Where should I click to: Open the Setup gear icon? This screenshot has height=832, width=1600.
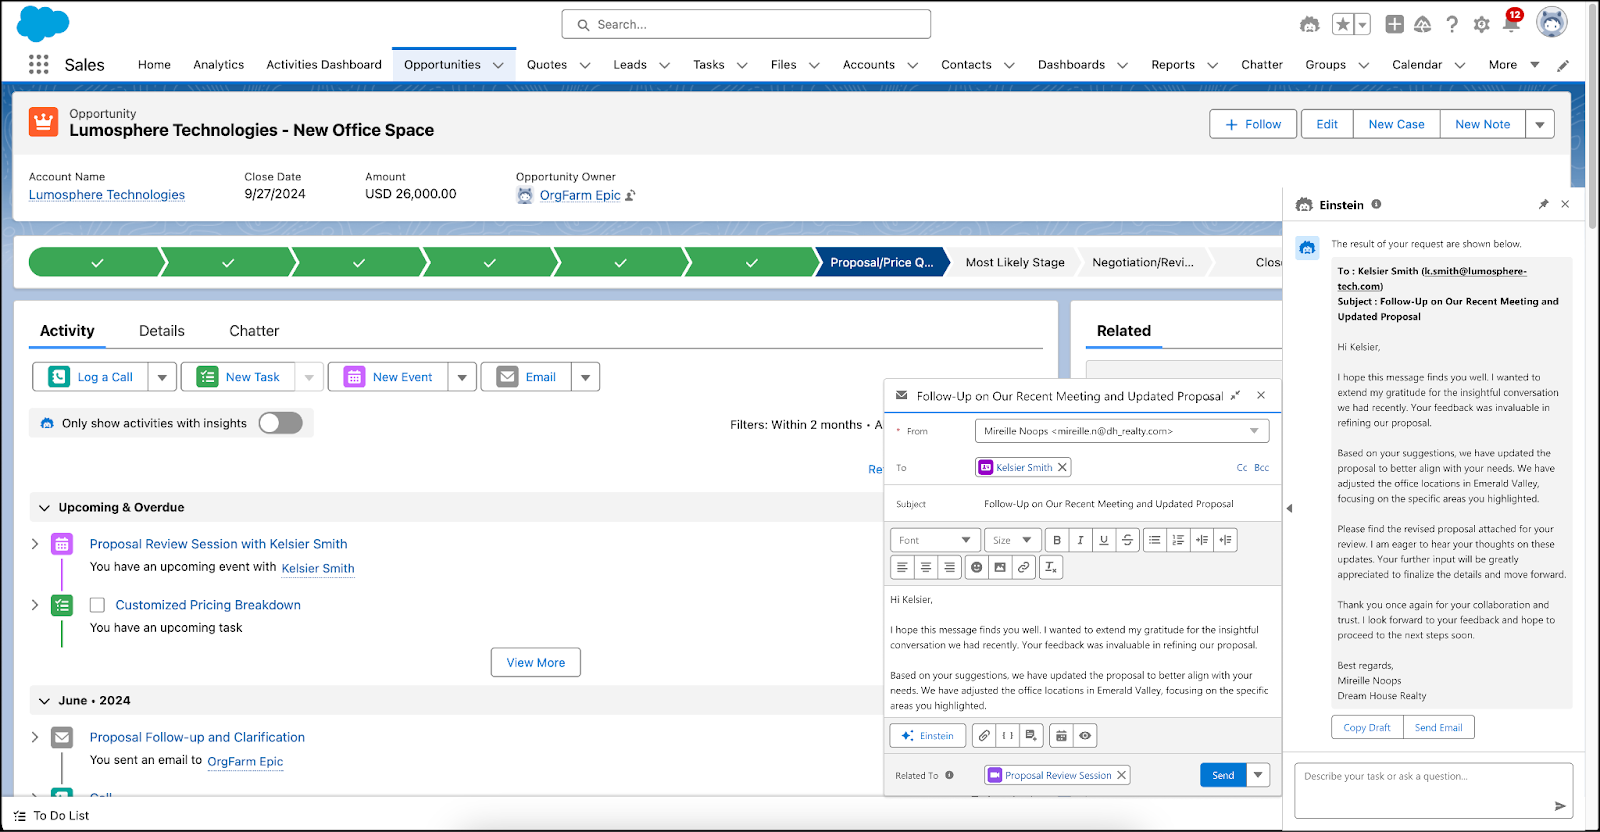pyautogui.click(x=1482, y=24)
